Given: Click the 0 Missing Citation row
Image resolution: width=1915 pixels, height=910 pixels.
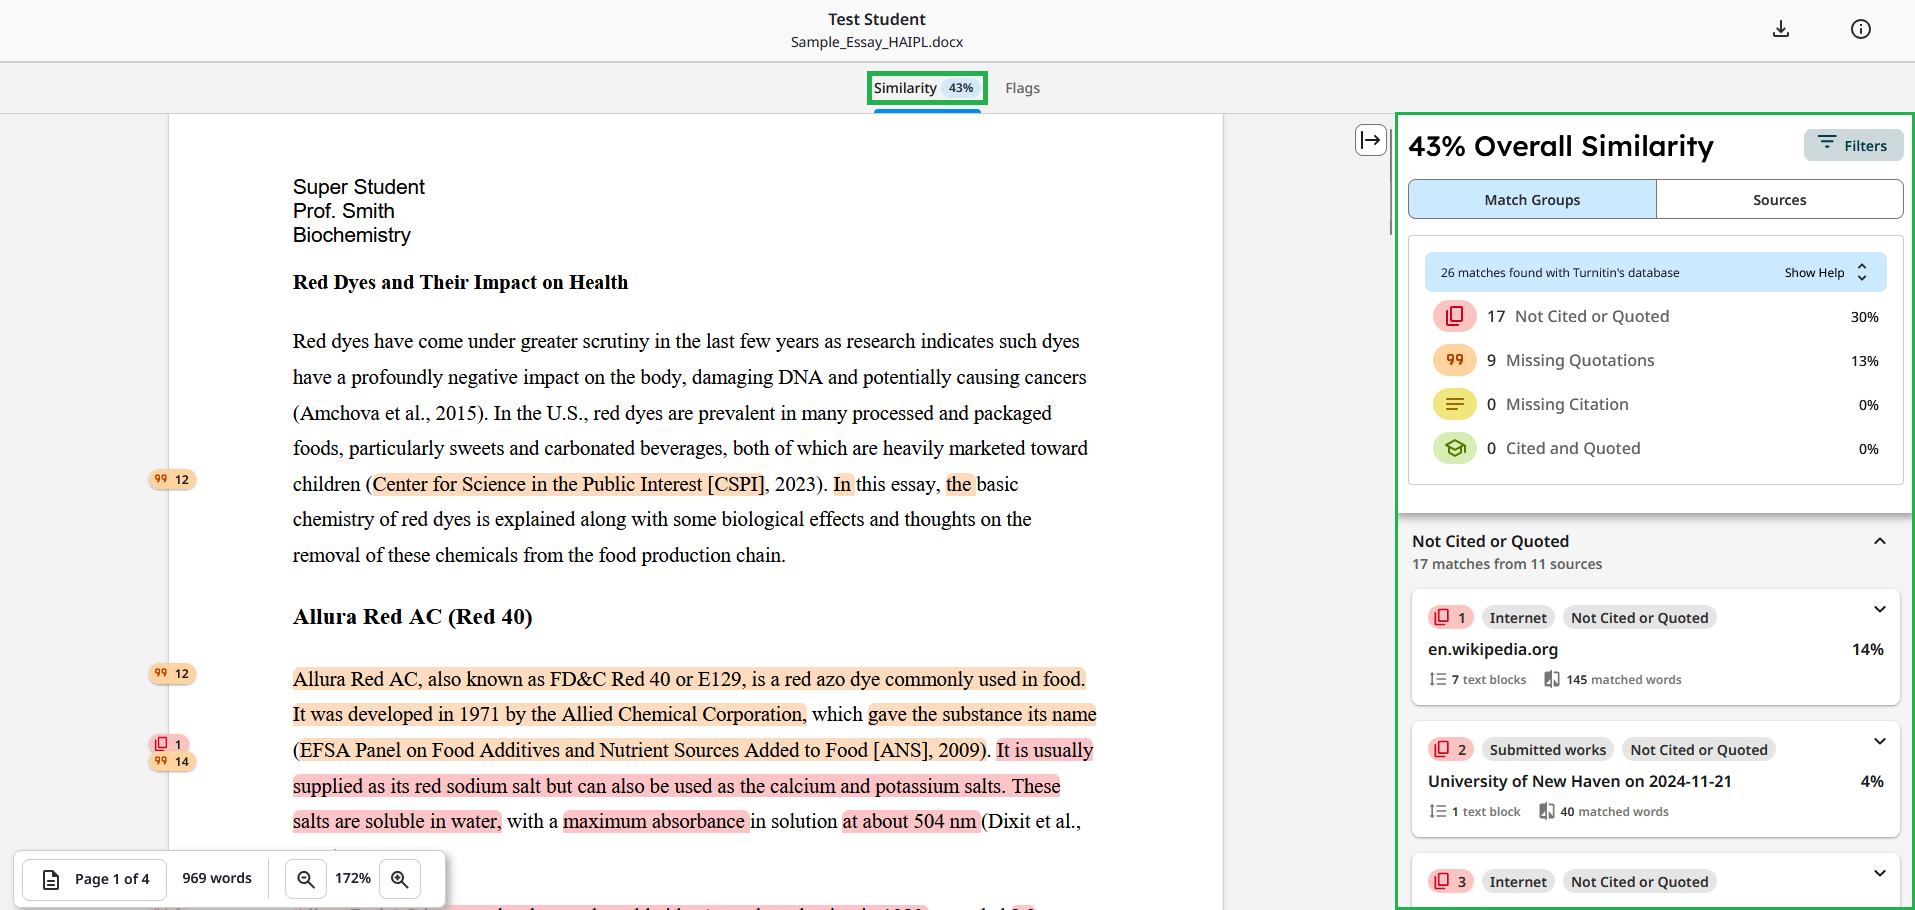Looking at the screenshot, I should 1656,405.
